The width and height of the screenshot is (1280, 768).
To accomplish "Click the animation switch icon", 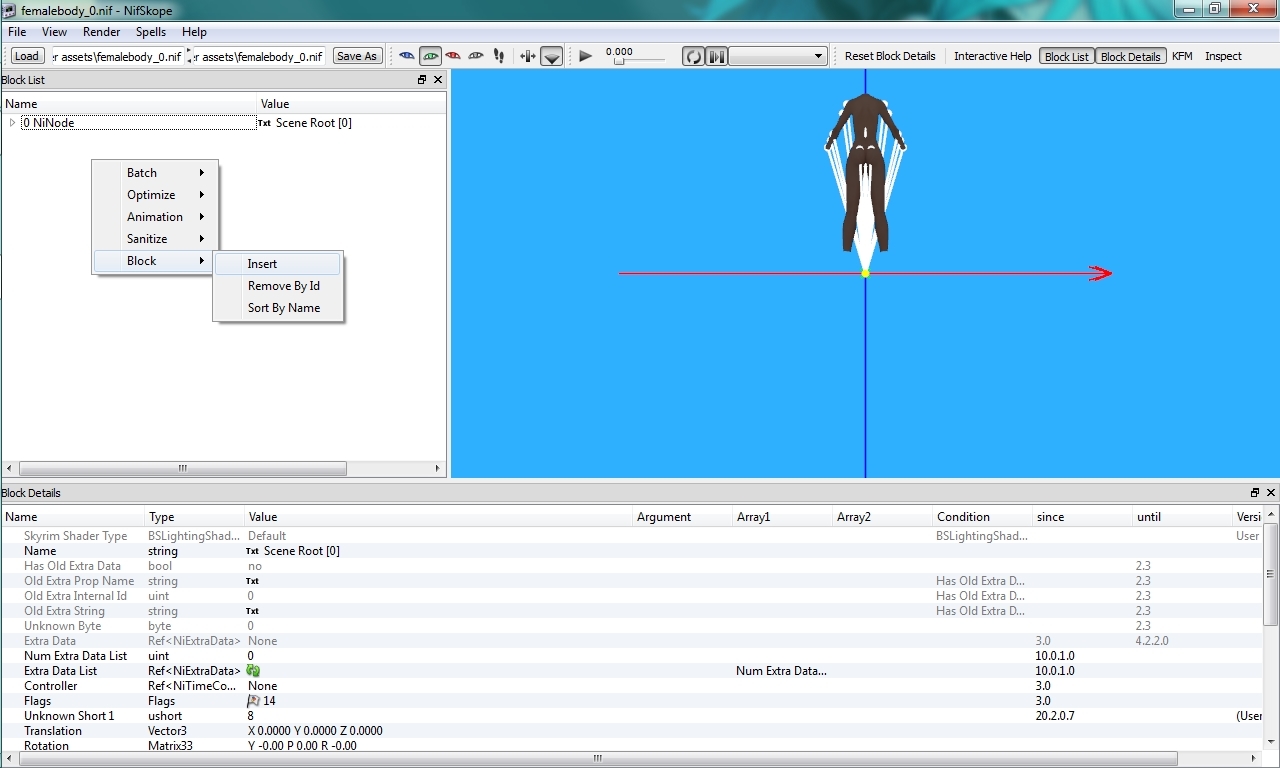I will pos(717,56).
